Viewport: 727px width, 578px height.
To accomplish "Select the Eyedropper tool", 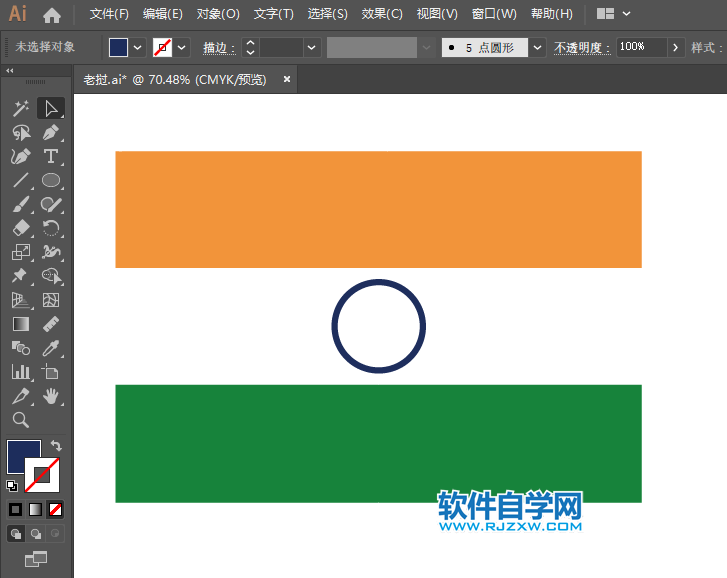I will 51,348.
